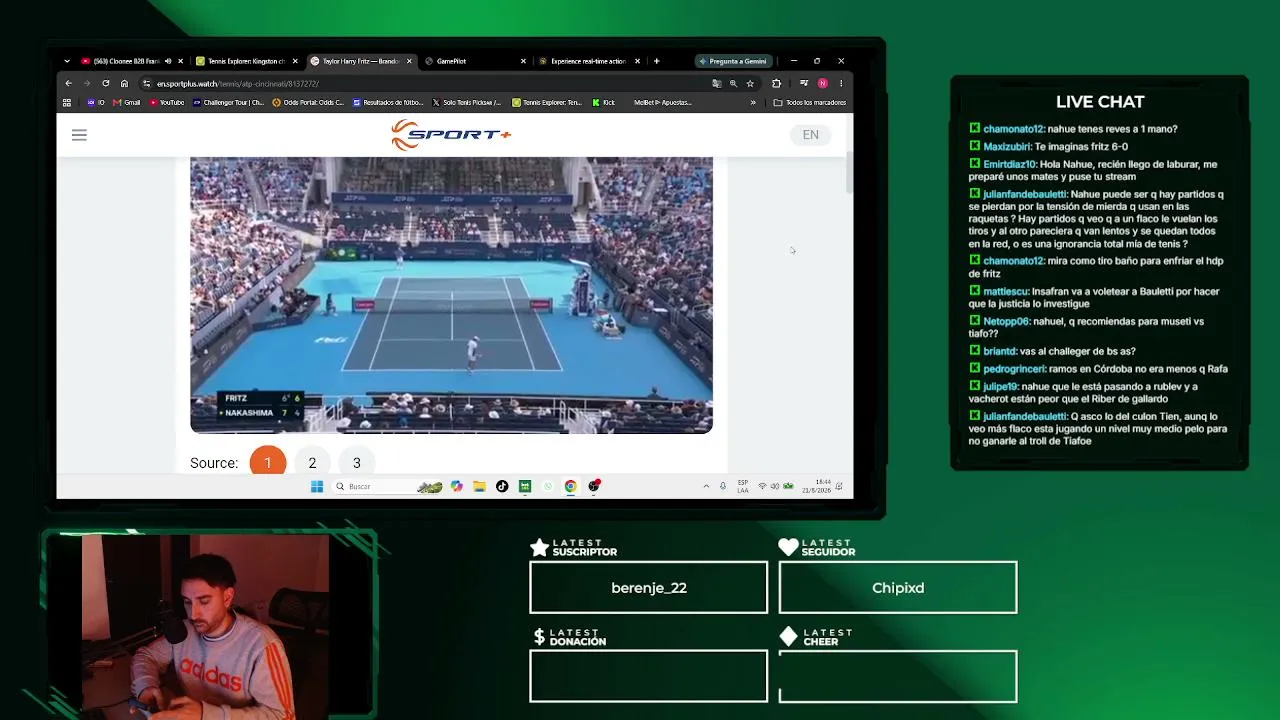The image size is (1280, 720).
Task: Open Copilot from the taskbar
Action: click(x=457, y=486)
